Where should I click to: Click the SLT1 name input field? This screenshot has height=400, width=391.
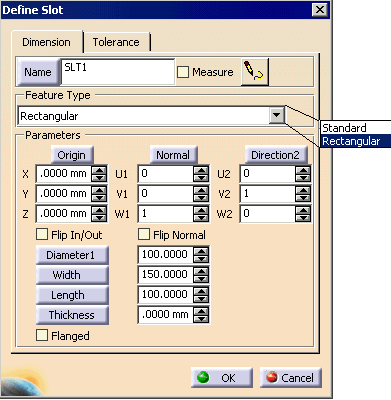(118, 72)
